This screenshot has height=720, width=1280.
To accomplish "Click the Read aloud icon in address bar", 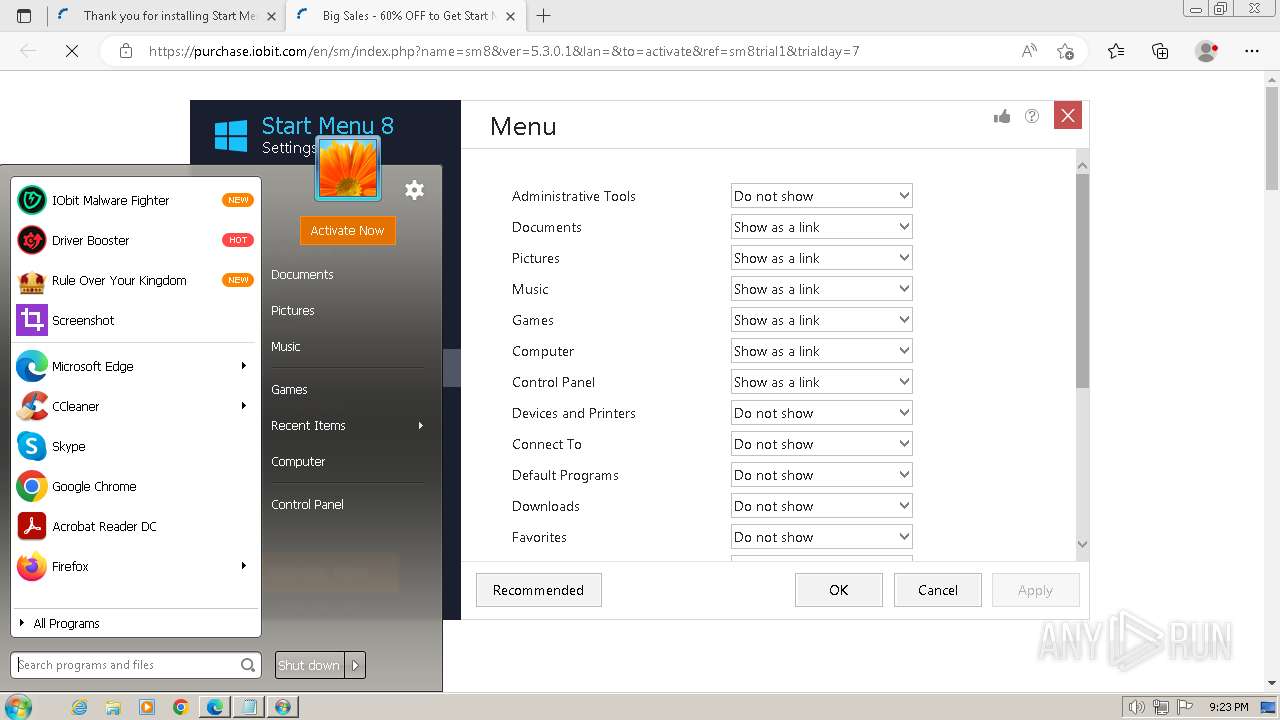I will coord(1029,51).
